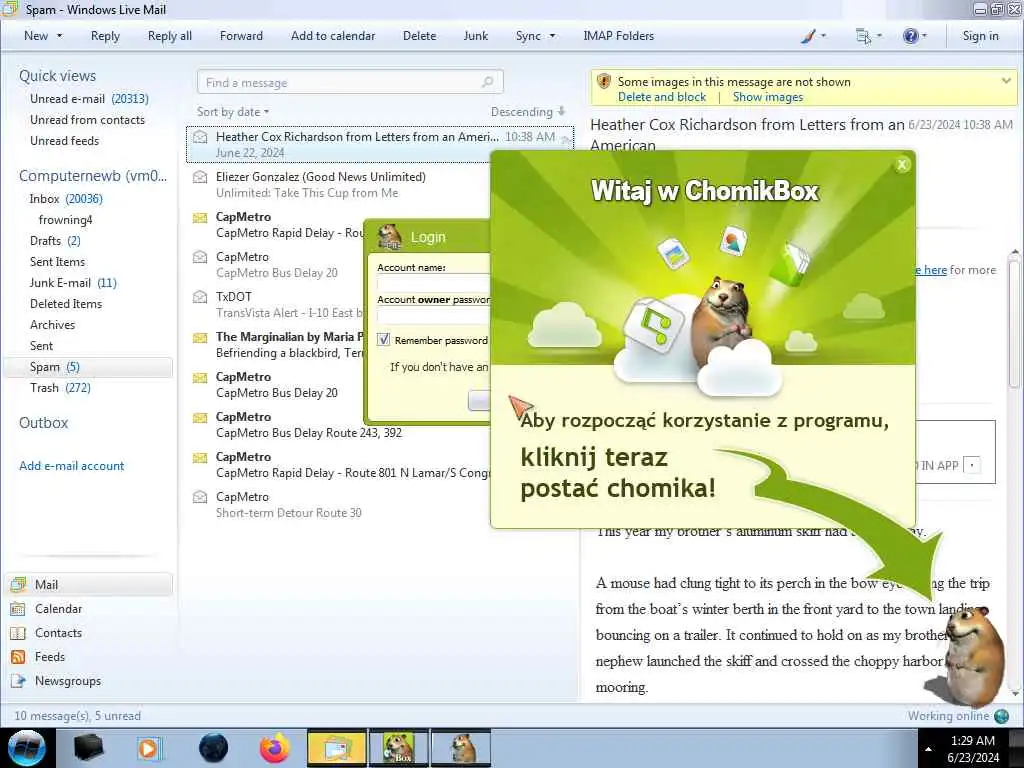This screenshot has height=768, width=1024.
Task: Click the Account owner password field
Action: tap(434, 315)
